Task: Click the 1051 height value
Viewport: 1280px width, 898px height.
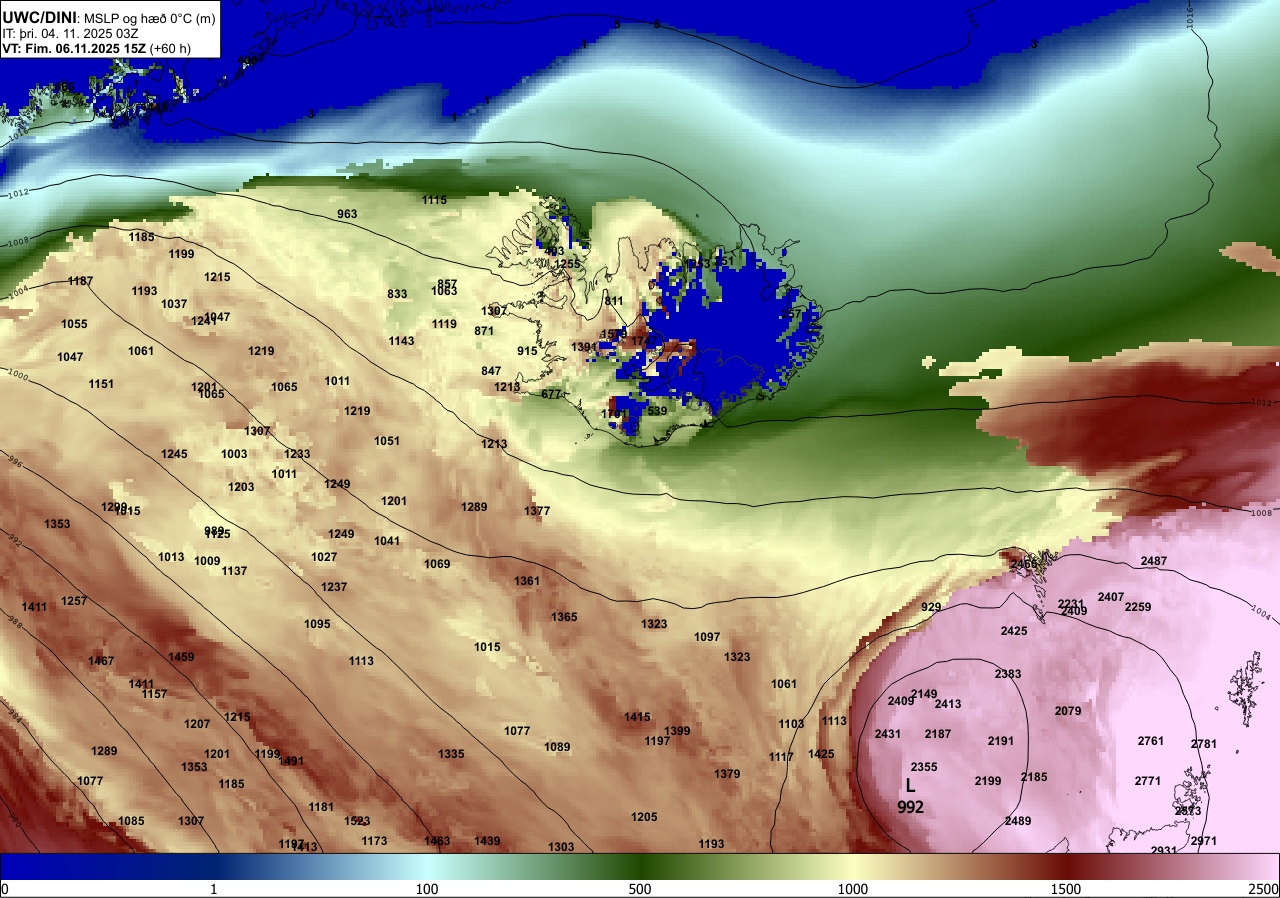Action: pyautogui.click(x=387, y=441)
